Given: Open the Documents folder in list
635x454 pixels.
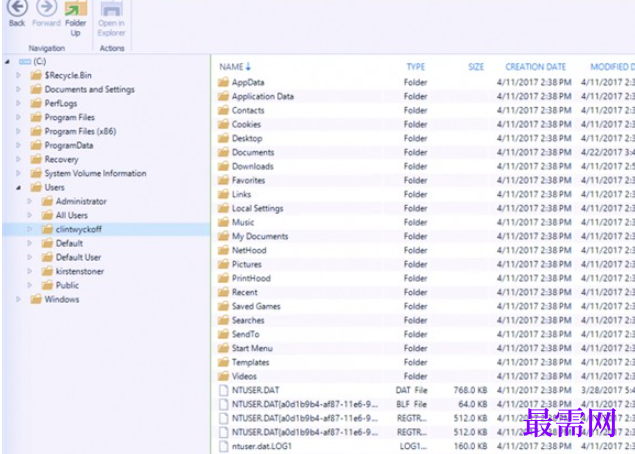Looking at the screenshot, I should [x=253, y=153].
